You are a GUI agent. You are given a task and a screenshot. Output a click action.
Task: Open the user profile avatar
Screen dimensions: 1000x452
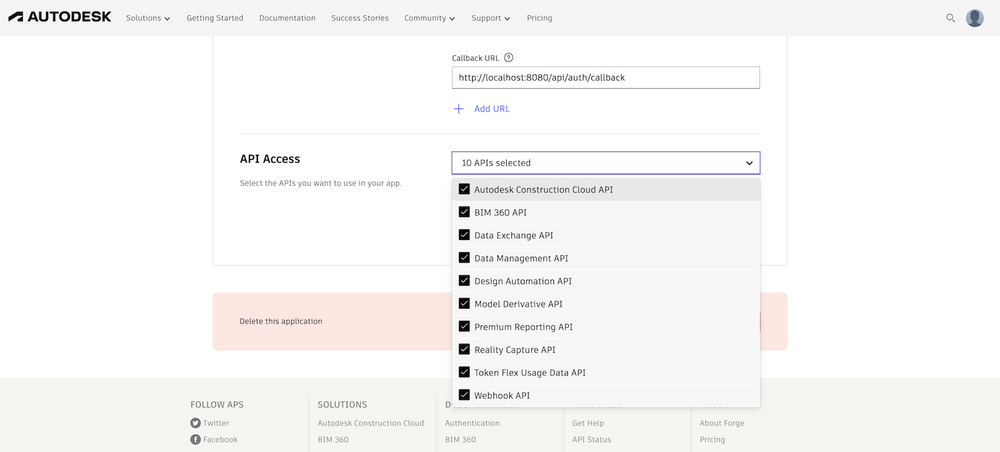point(974,18)
